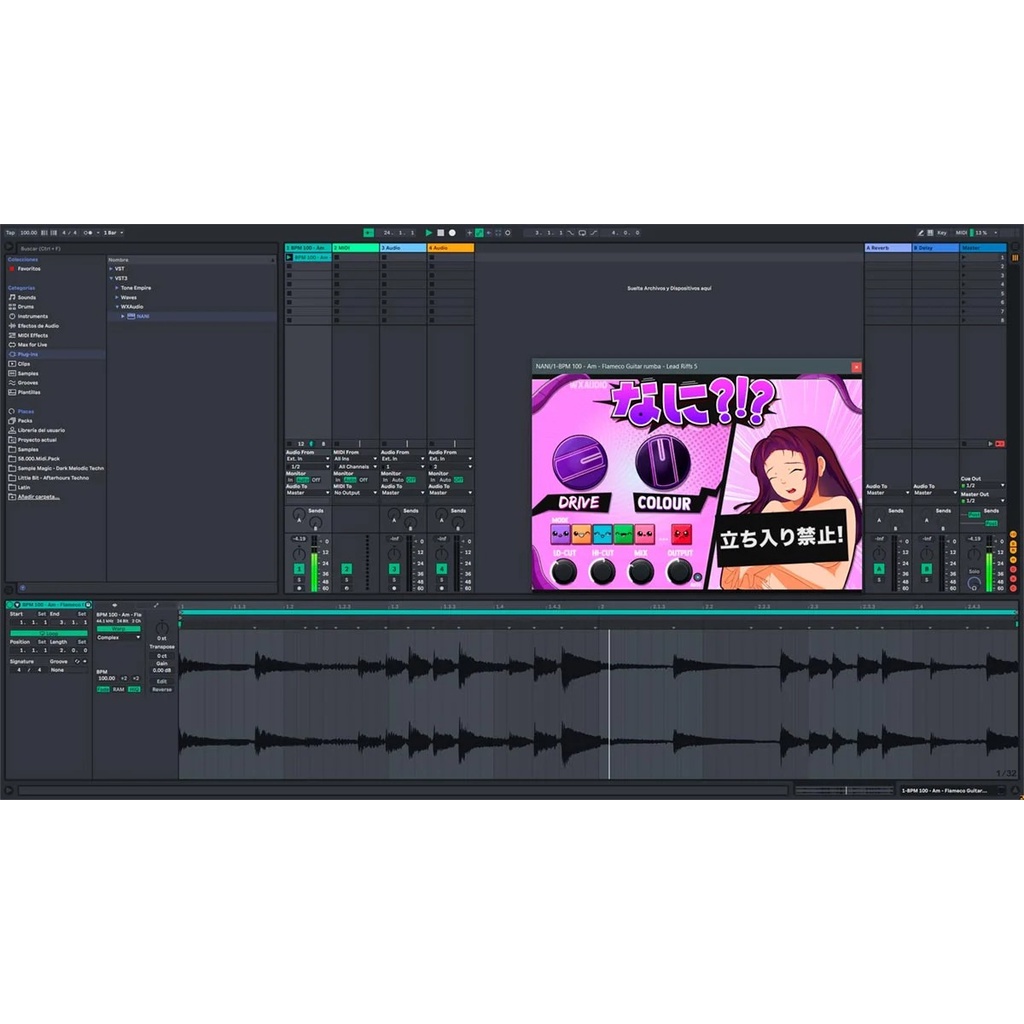The height and width of the screenshot is (1024, 1024).
Task: Select the NANI plugin in browser
Action: click(142, 316)
